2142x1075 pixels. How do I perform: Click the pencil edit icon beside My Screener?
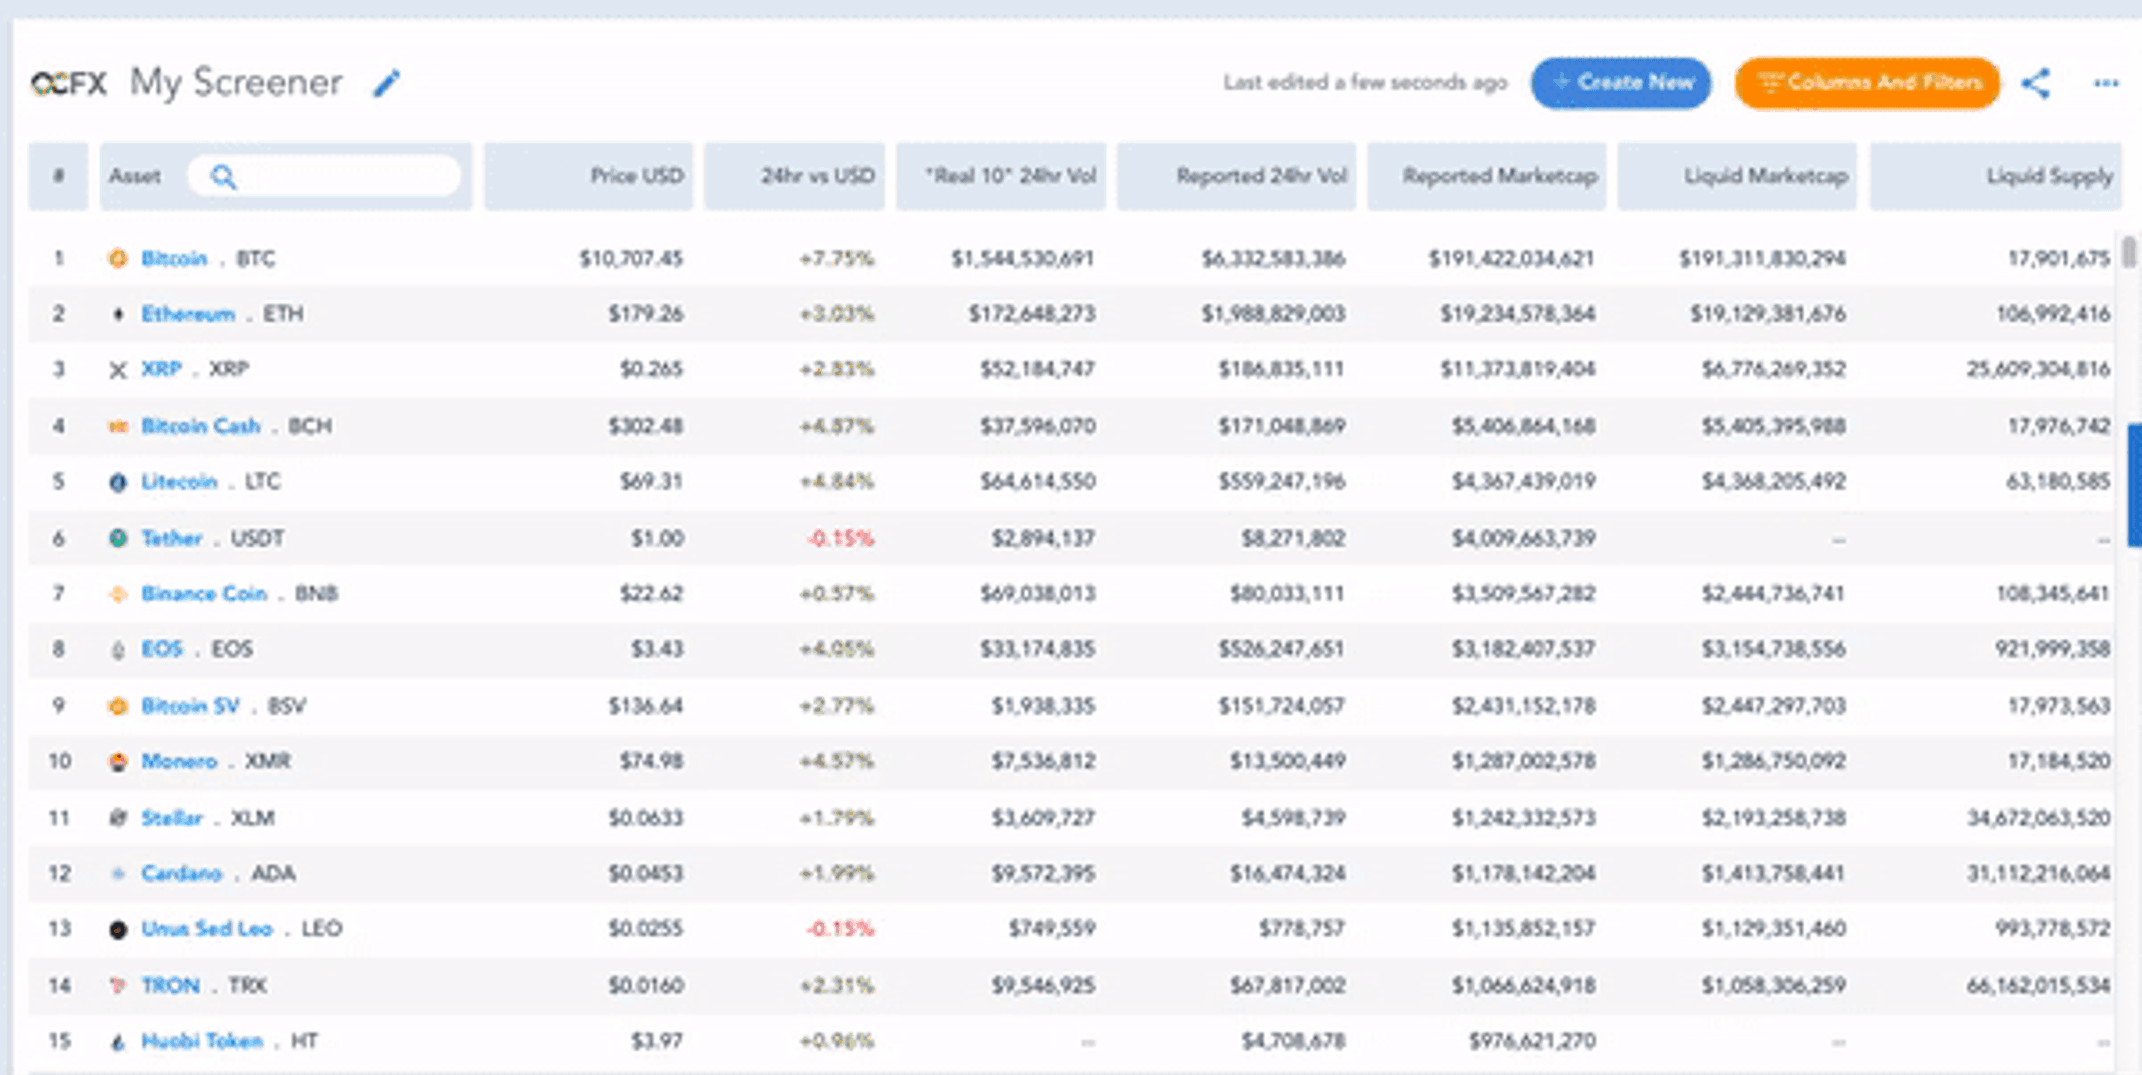click(x=387, y=83)
